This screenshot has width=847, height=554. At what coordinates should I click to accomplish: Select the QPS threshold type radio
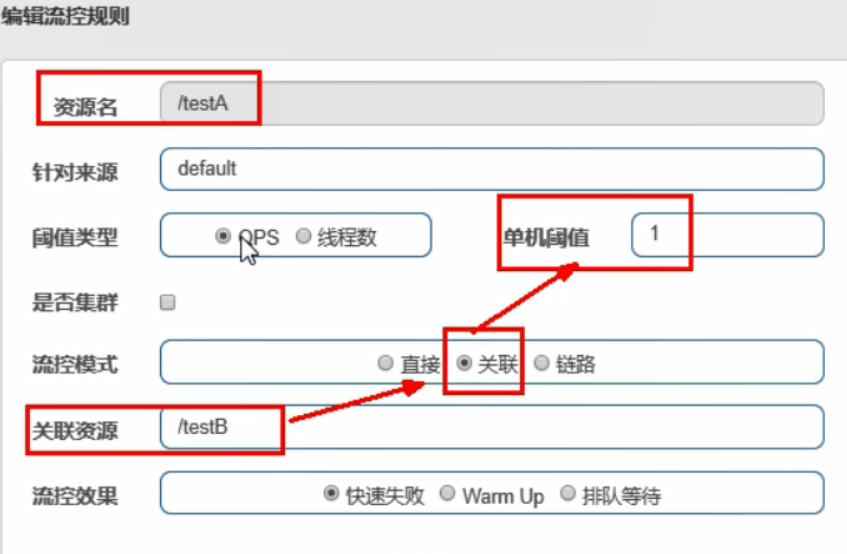pyautogui.click(x=223, y=236)
